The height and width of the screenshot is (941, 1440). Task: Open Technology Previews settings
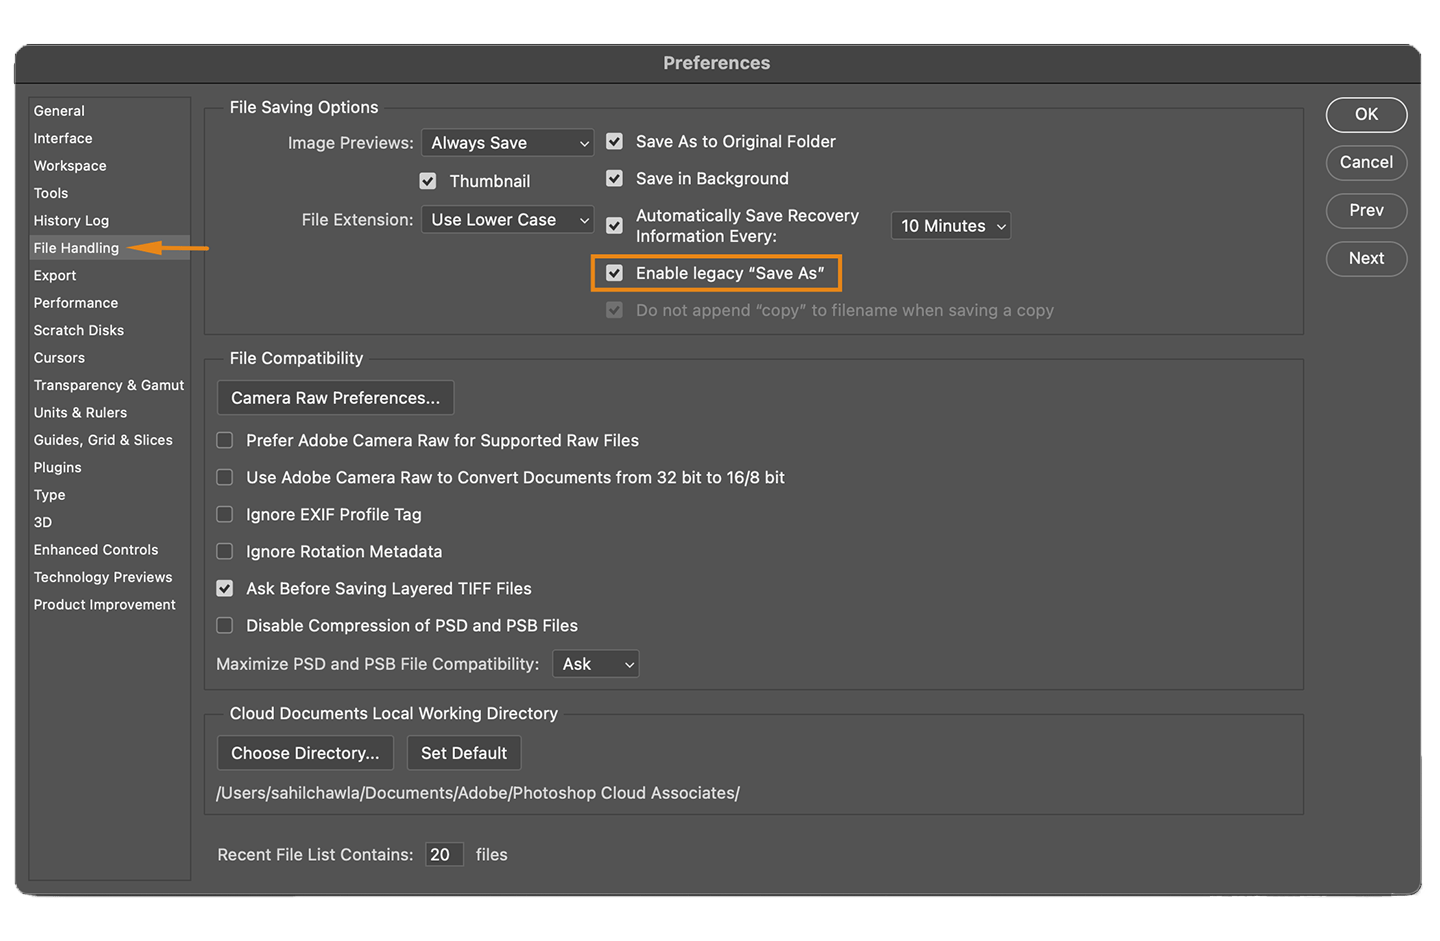tap(103, 576)
